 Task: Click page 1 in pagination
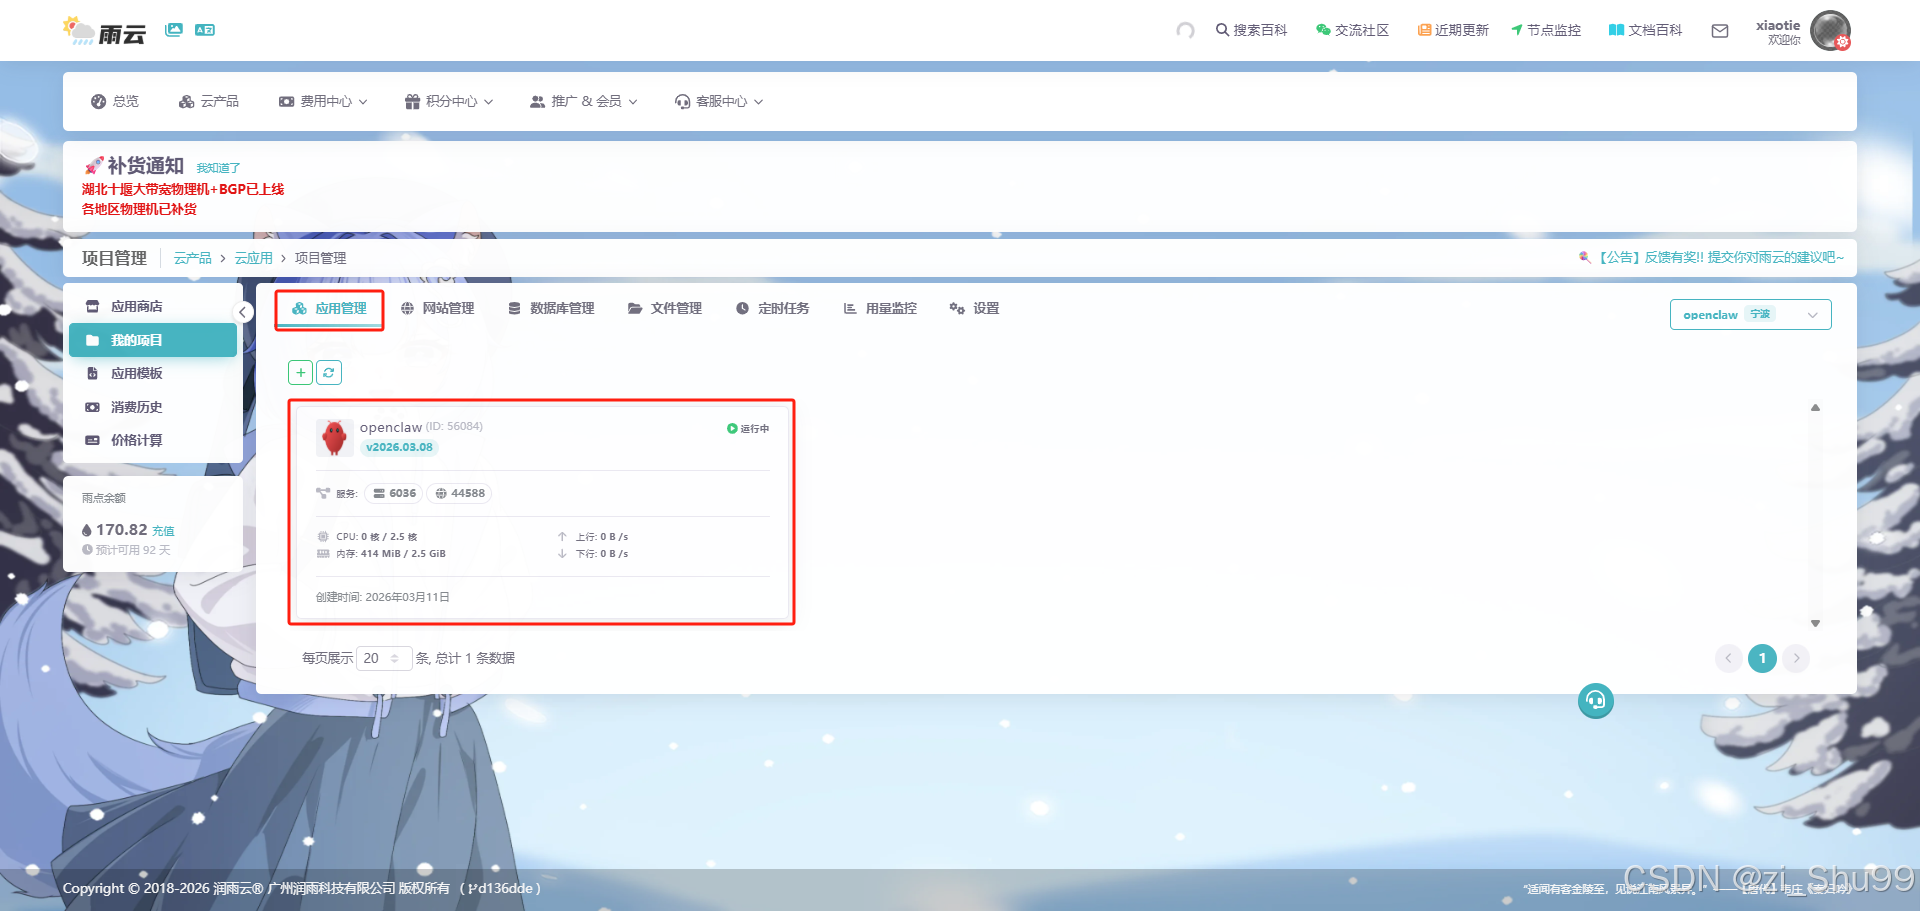[1762, 658]
